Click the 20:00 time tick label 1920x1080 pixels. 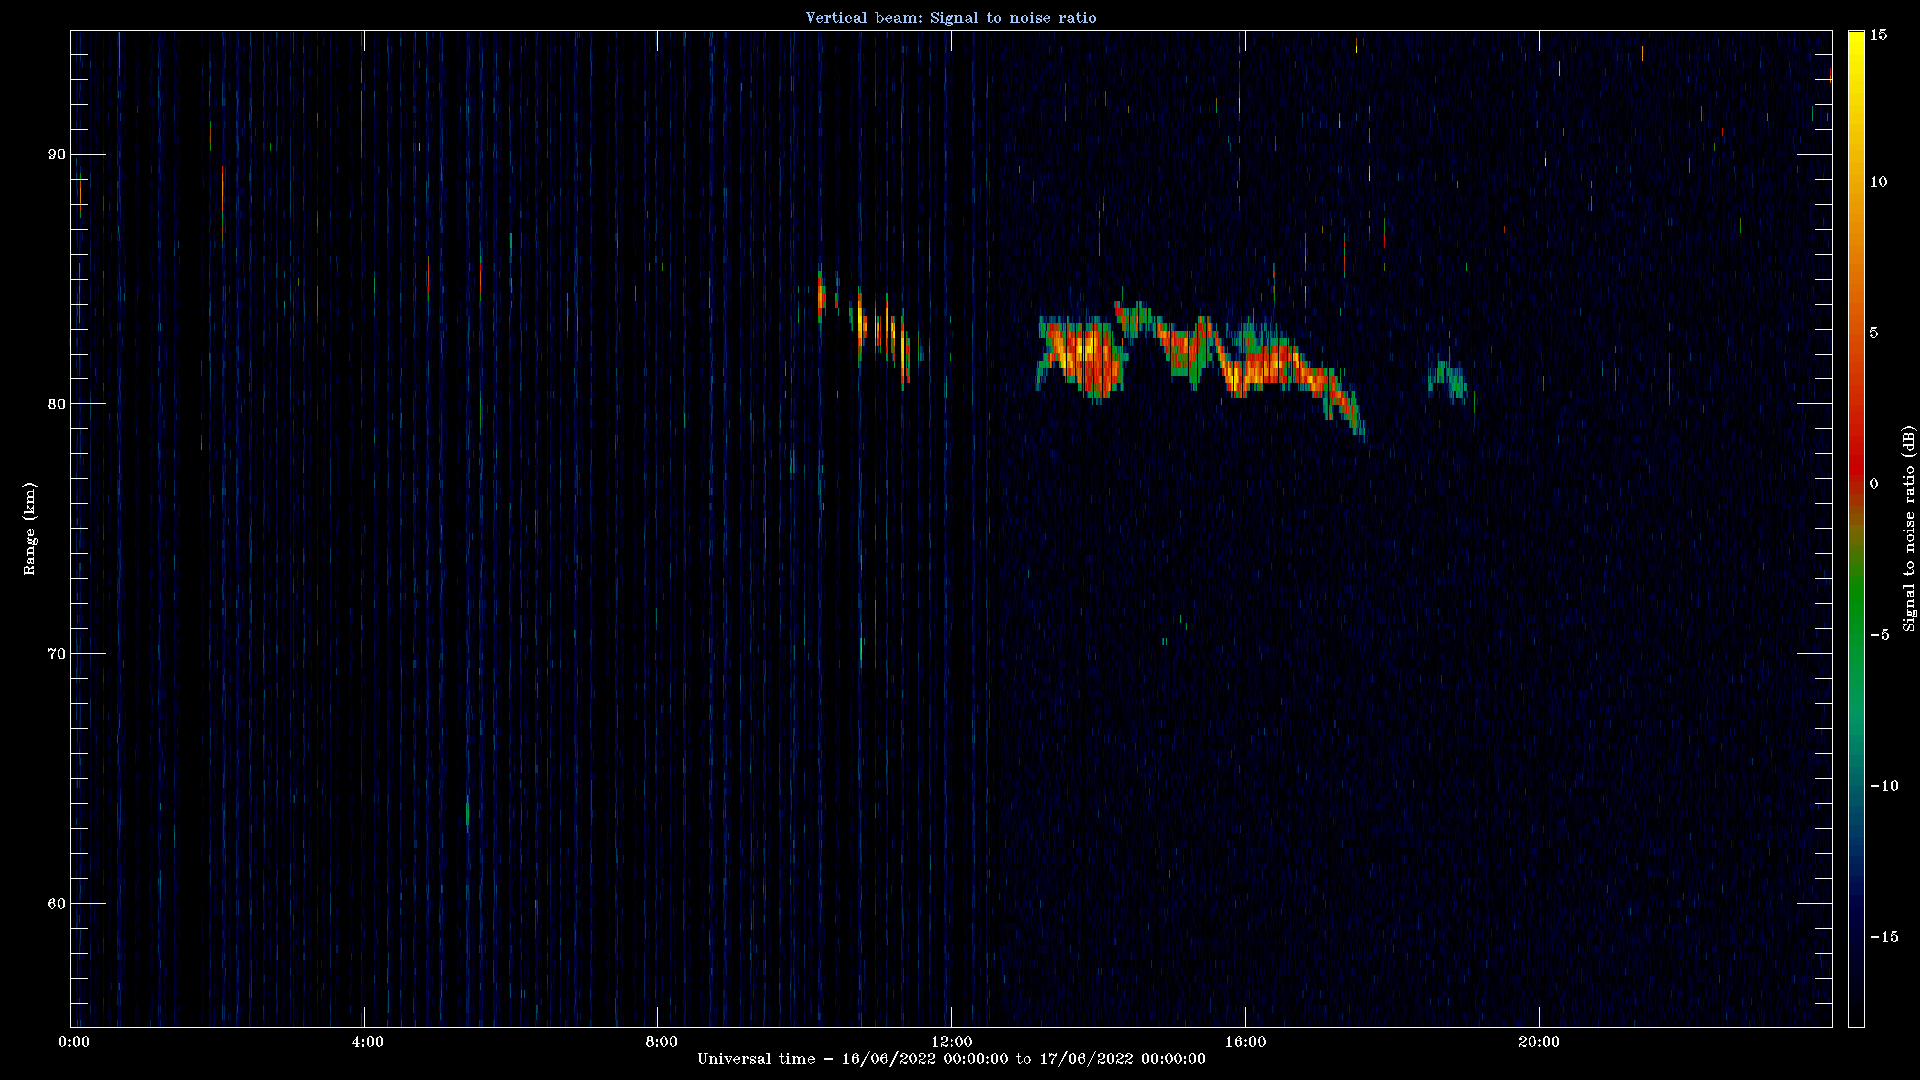click(1538, 1042)
